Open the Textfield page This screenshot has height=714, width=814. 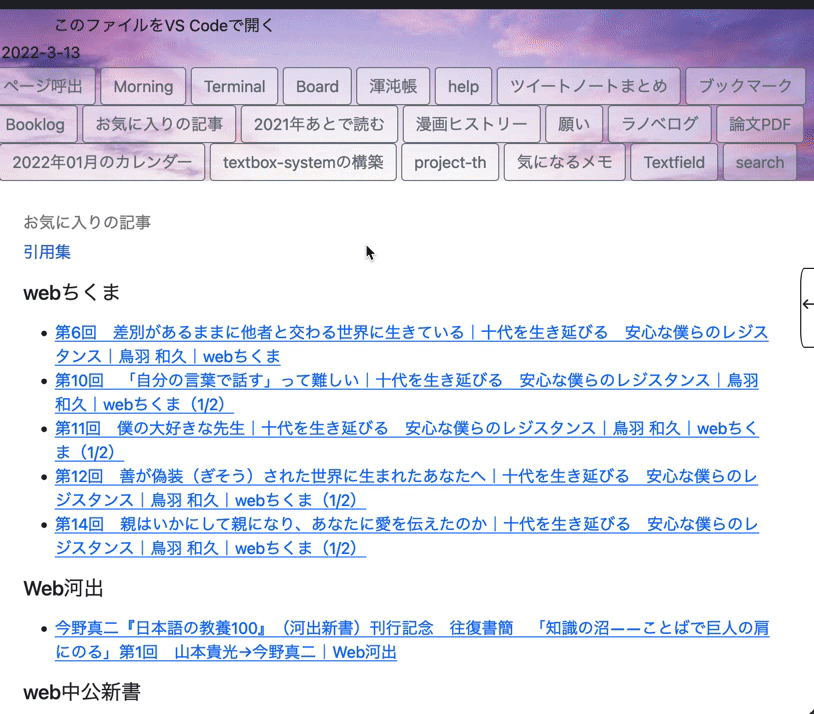tap(673, 162)
